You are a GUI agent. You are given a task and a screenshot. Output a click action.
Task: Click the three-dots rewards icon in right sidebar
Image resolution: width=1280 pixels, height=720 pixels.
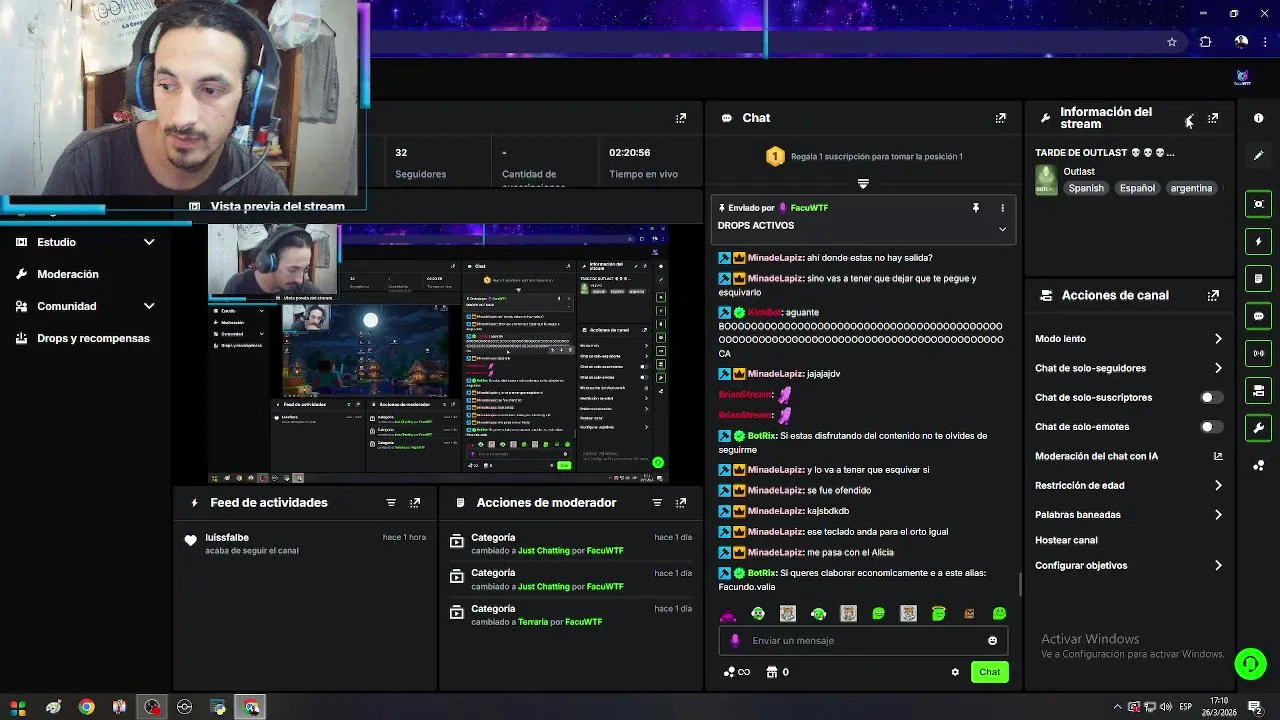(1258, 465)
